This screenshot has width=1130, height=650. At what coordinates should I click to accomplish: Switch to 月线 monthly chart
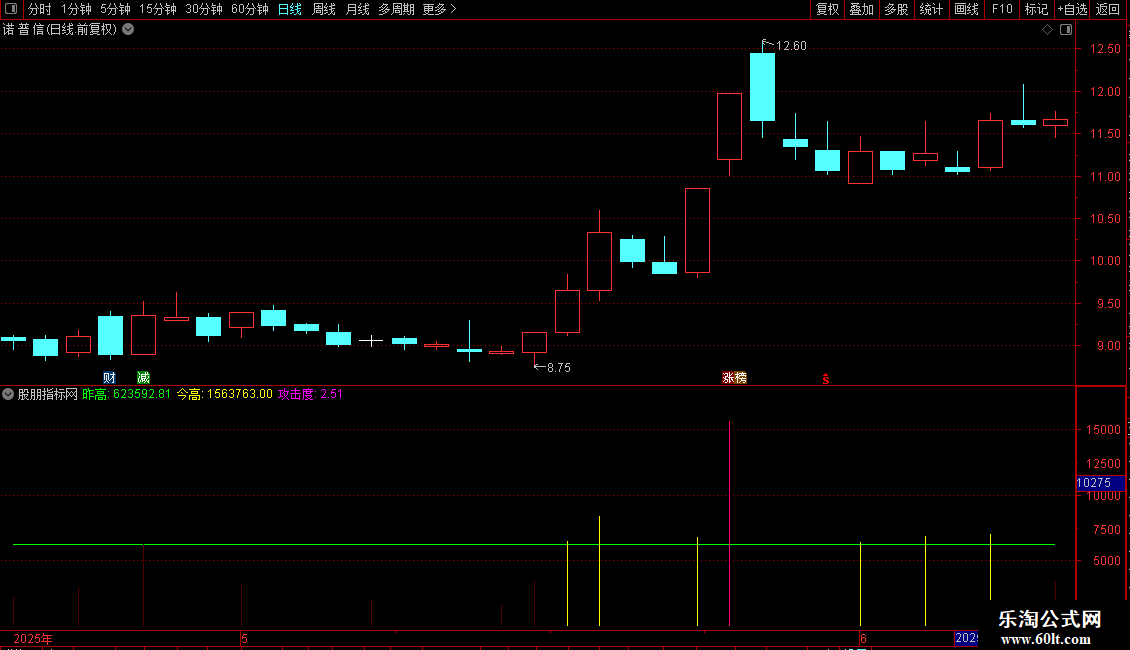pos(357,9)
